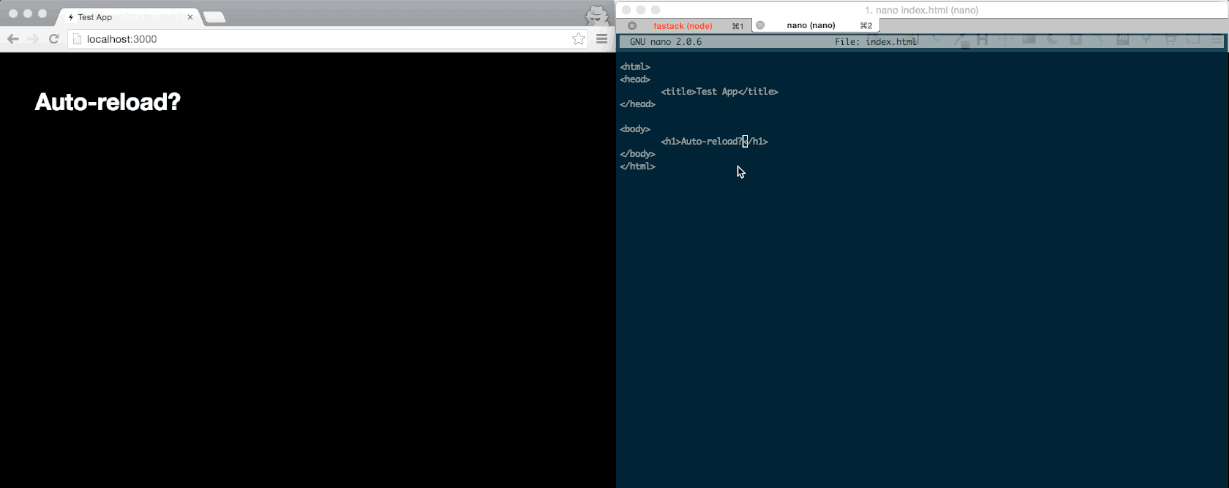The width and height of the screenshot is (1229, 488).
Task: Click the browser forward arrow
Action: click(x=33, y=39)
